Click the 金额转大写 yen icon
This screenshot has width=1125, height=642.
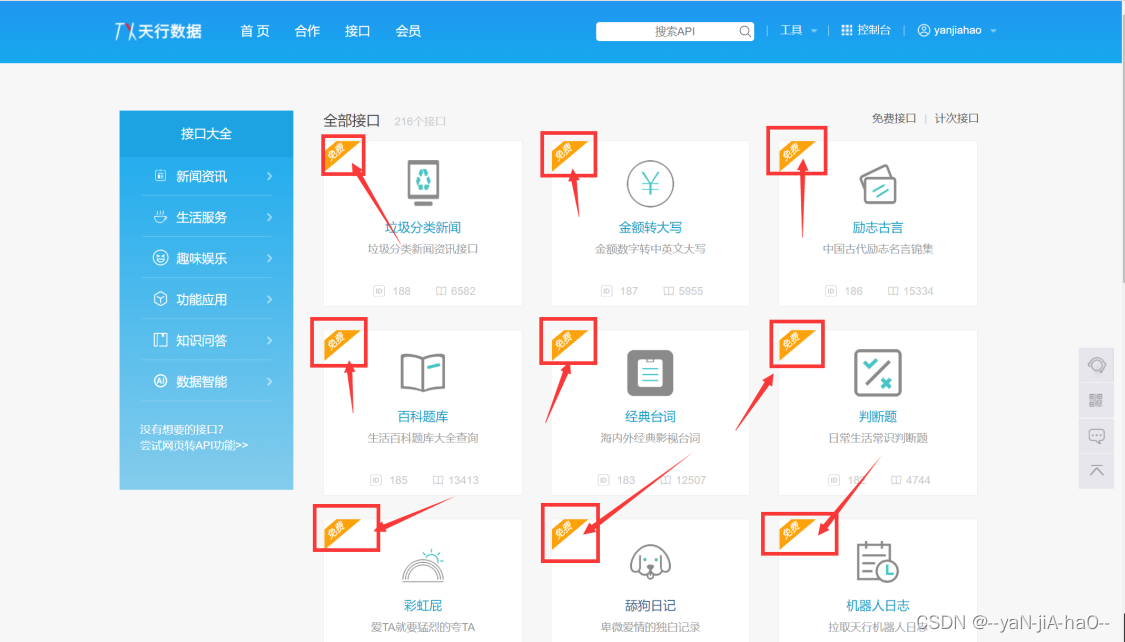coord(650,184)
